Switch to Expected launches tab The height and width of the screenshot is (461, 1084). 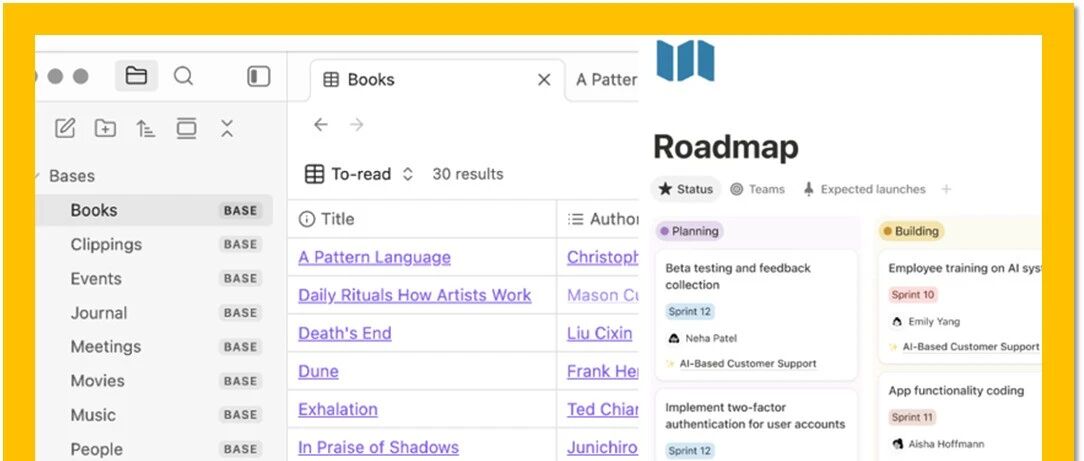pyautogui.click(x=863, y=189)
